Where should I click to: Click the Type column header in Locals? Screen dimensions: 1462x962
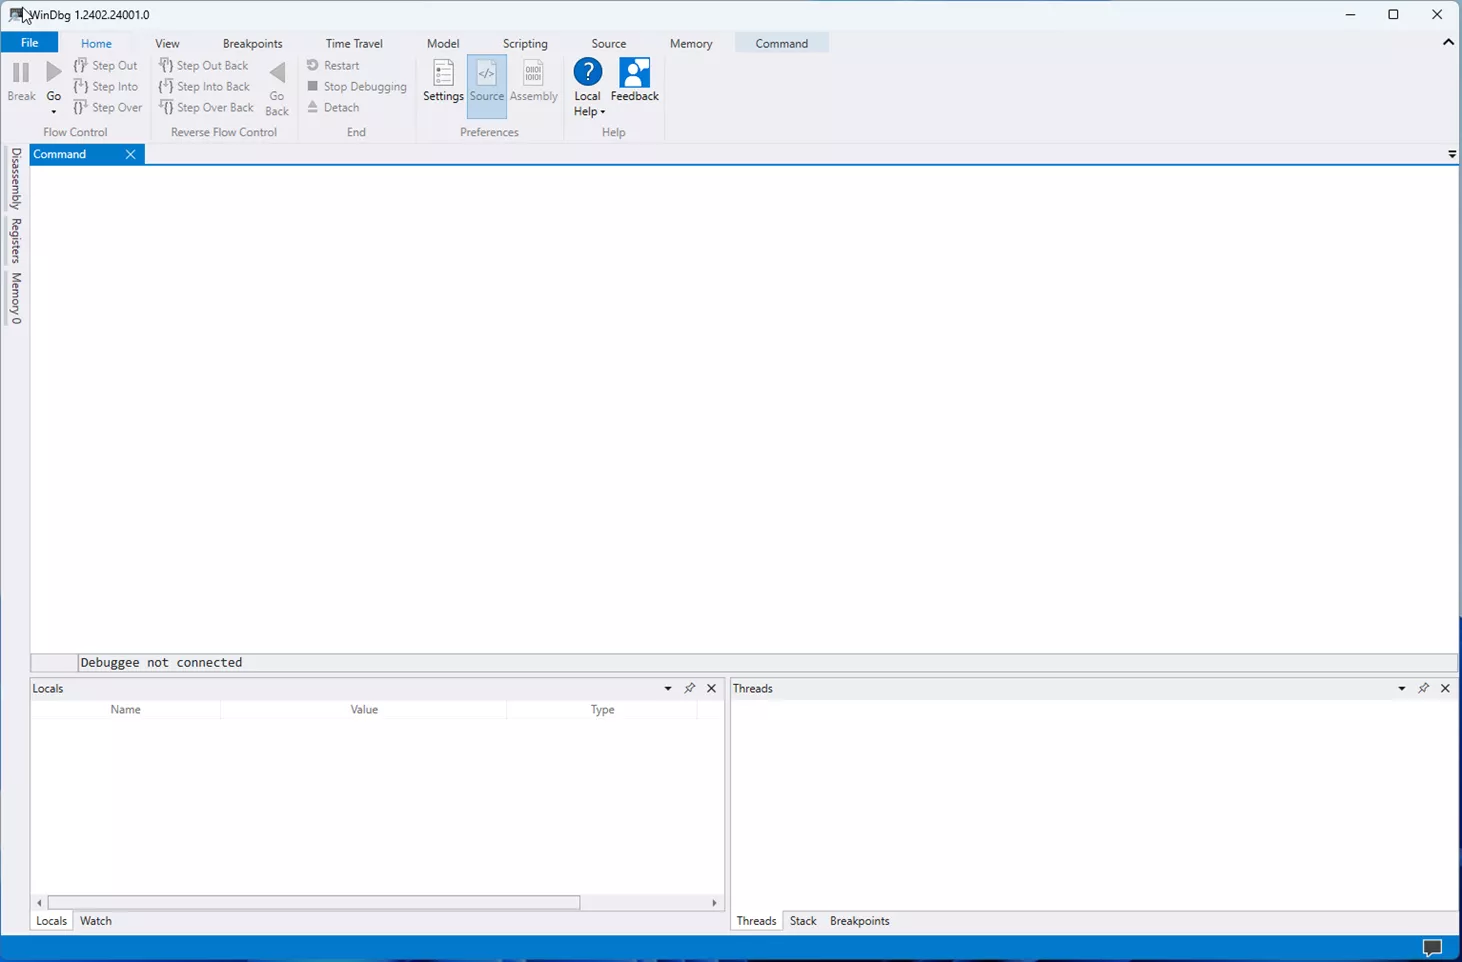click(602, 709)
